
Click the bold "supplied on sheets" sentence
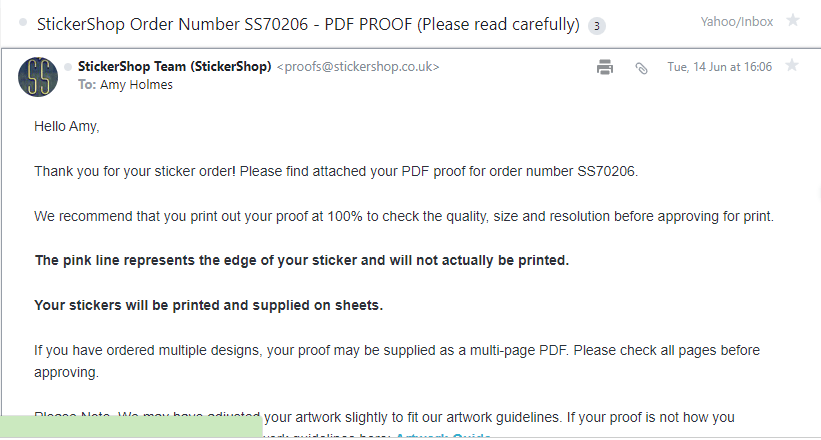click(x=208, y=305)
